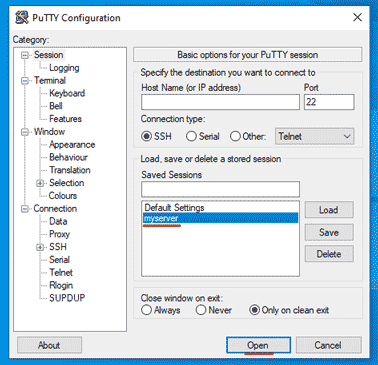This screenshot has height=365, width=378.
Task: Open the Colours category
Action: pyautogui.click(x=63, y=195)
